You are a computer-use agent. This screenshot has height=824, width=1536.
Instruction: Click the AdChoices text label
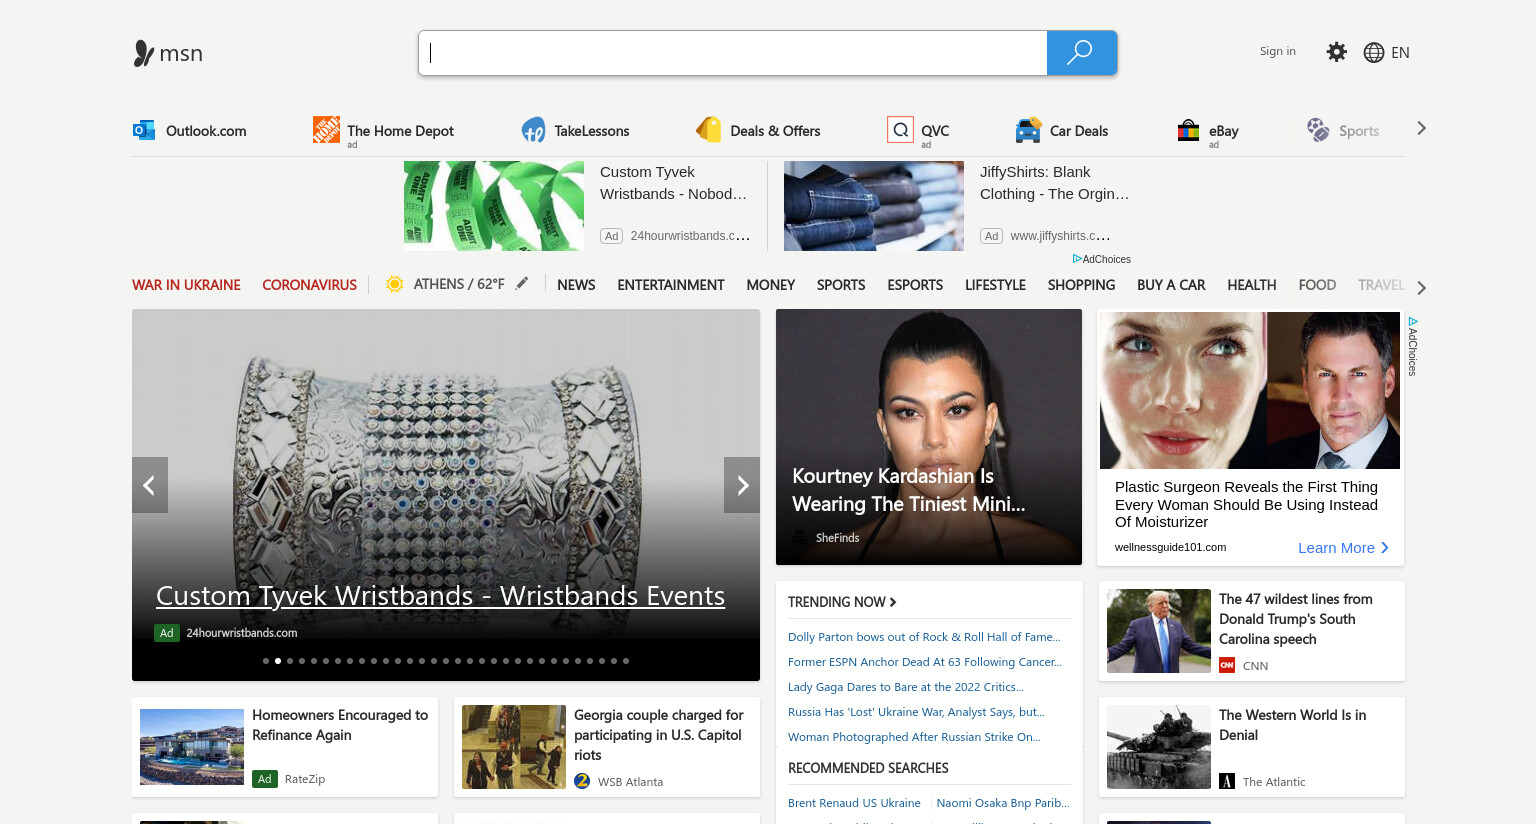[1107, 259]
